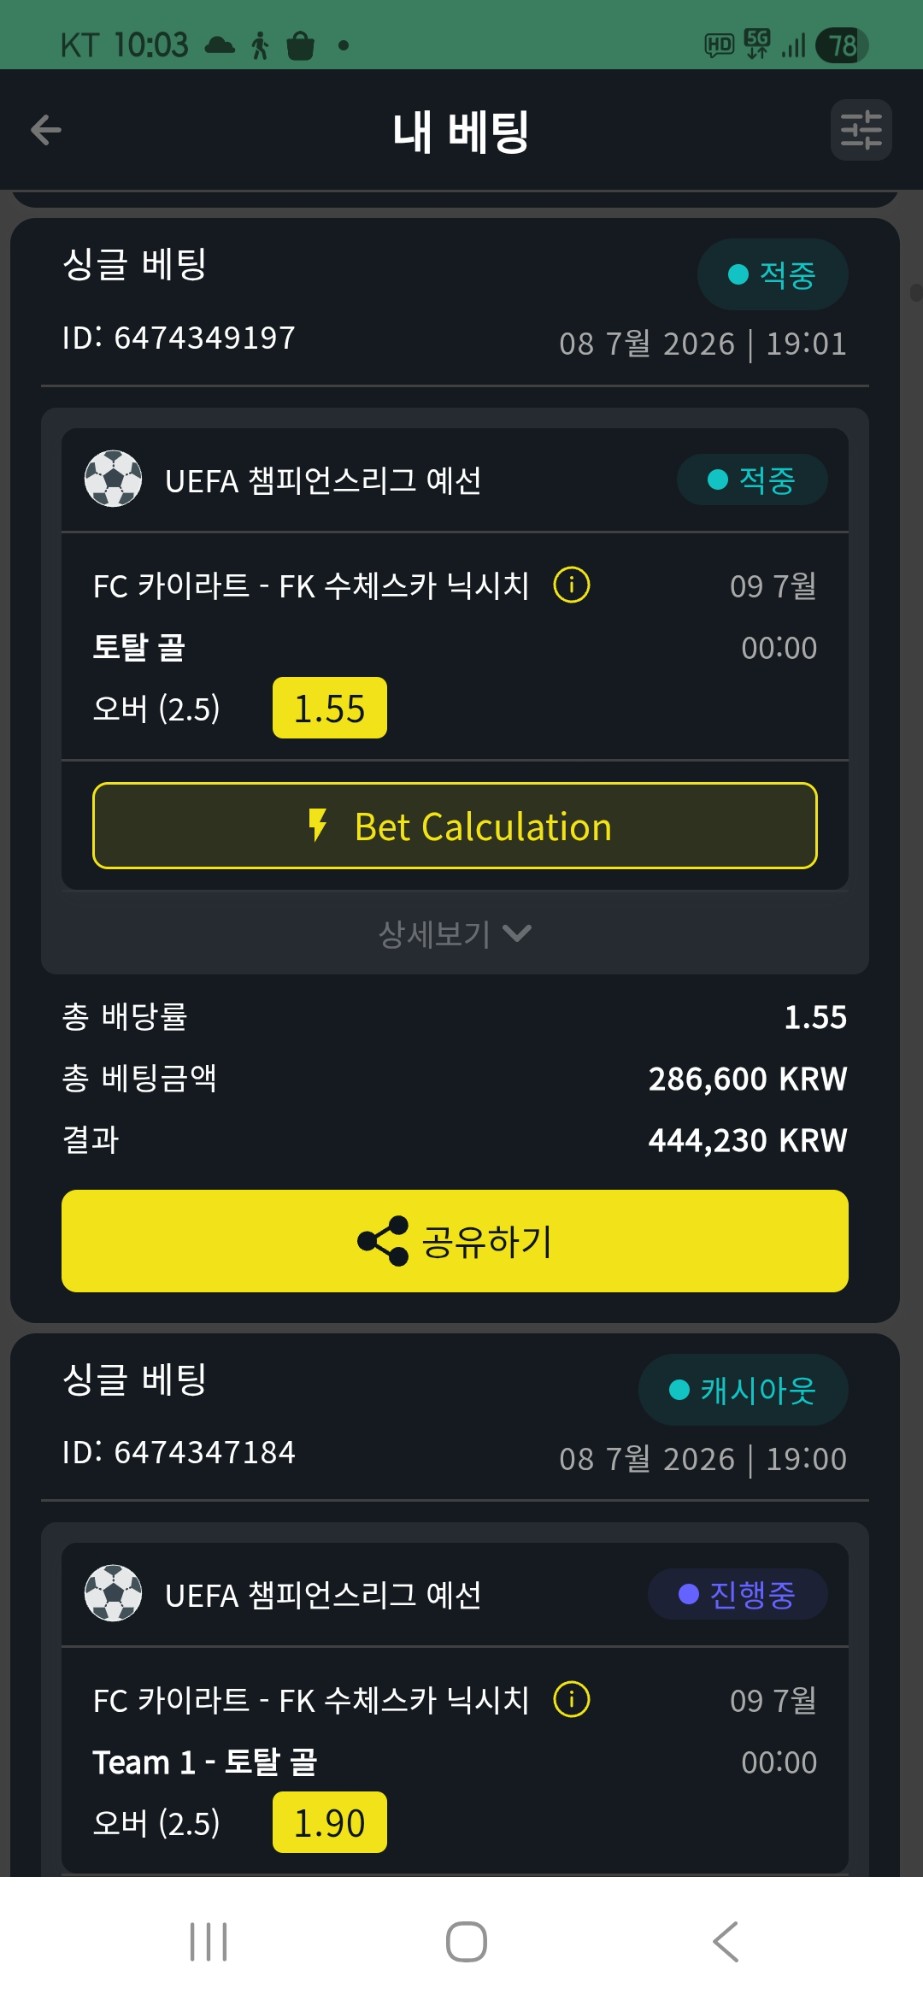Viewport: 923px width, 2000px height.
Task: Tap the 공유하기 share button
Action: [455, 1241]
